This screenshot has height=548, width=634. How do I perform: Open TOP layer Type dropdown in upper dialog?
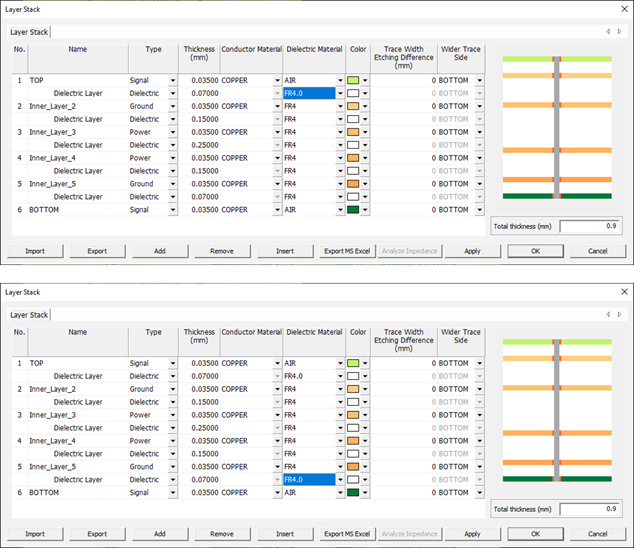coord(172,80)
